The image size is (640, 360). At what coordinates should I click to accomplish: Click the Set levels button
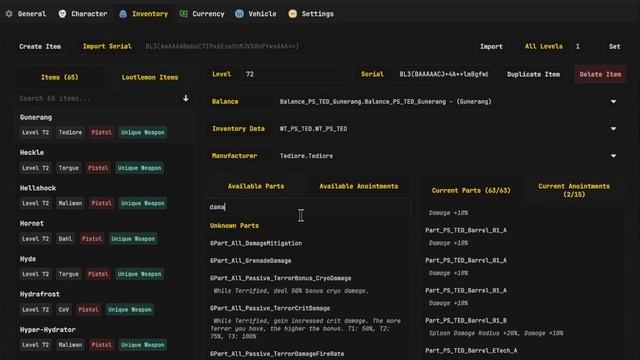[615, 47]
